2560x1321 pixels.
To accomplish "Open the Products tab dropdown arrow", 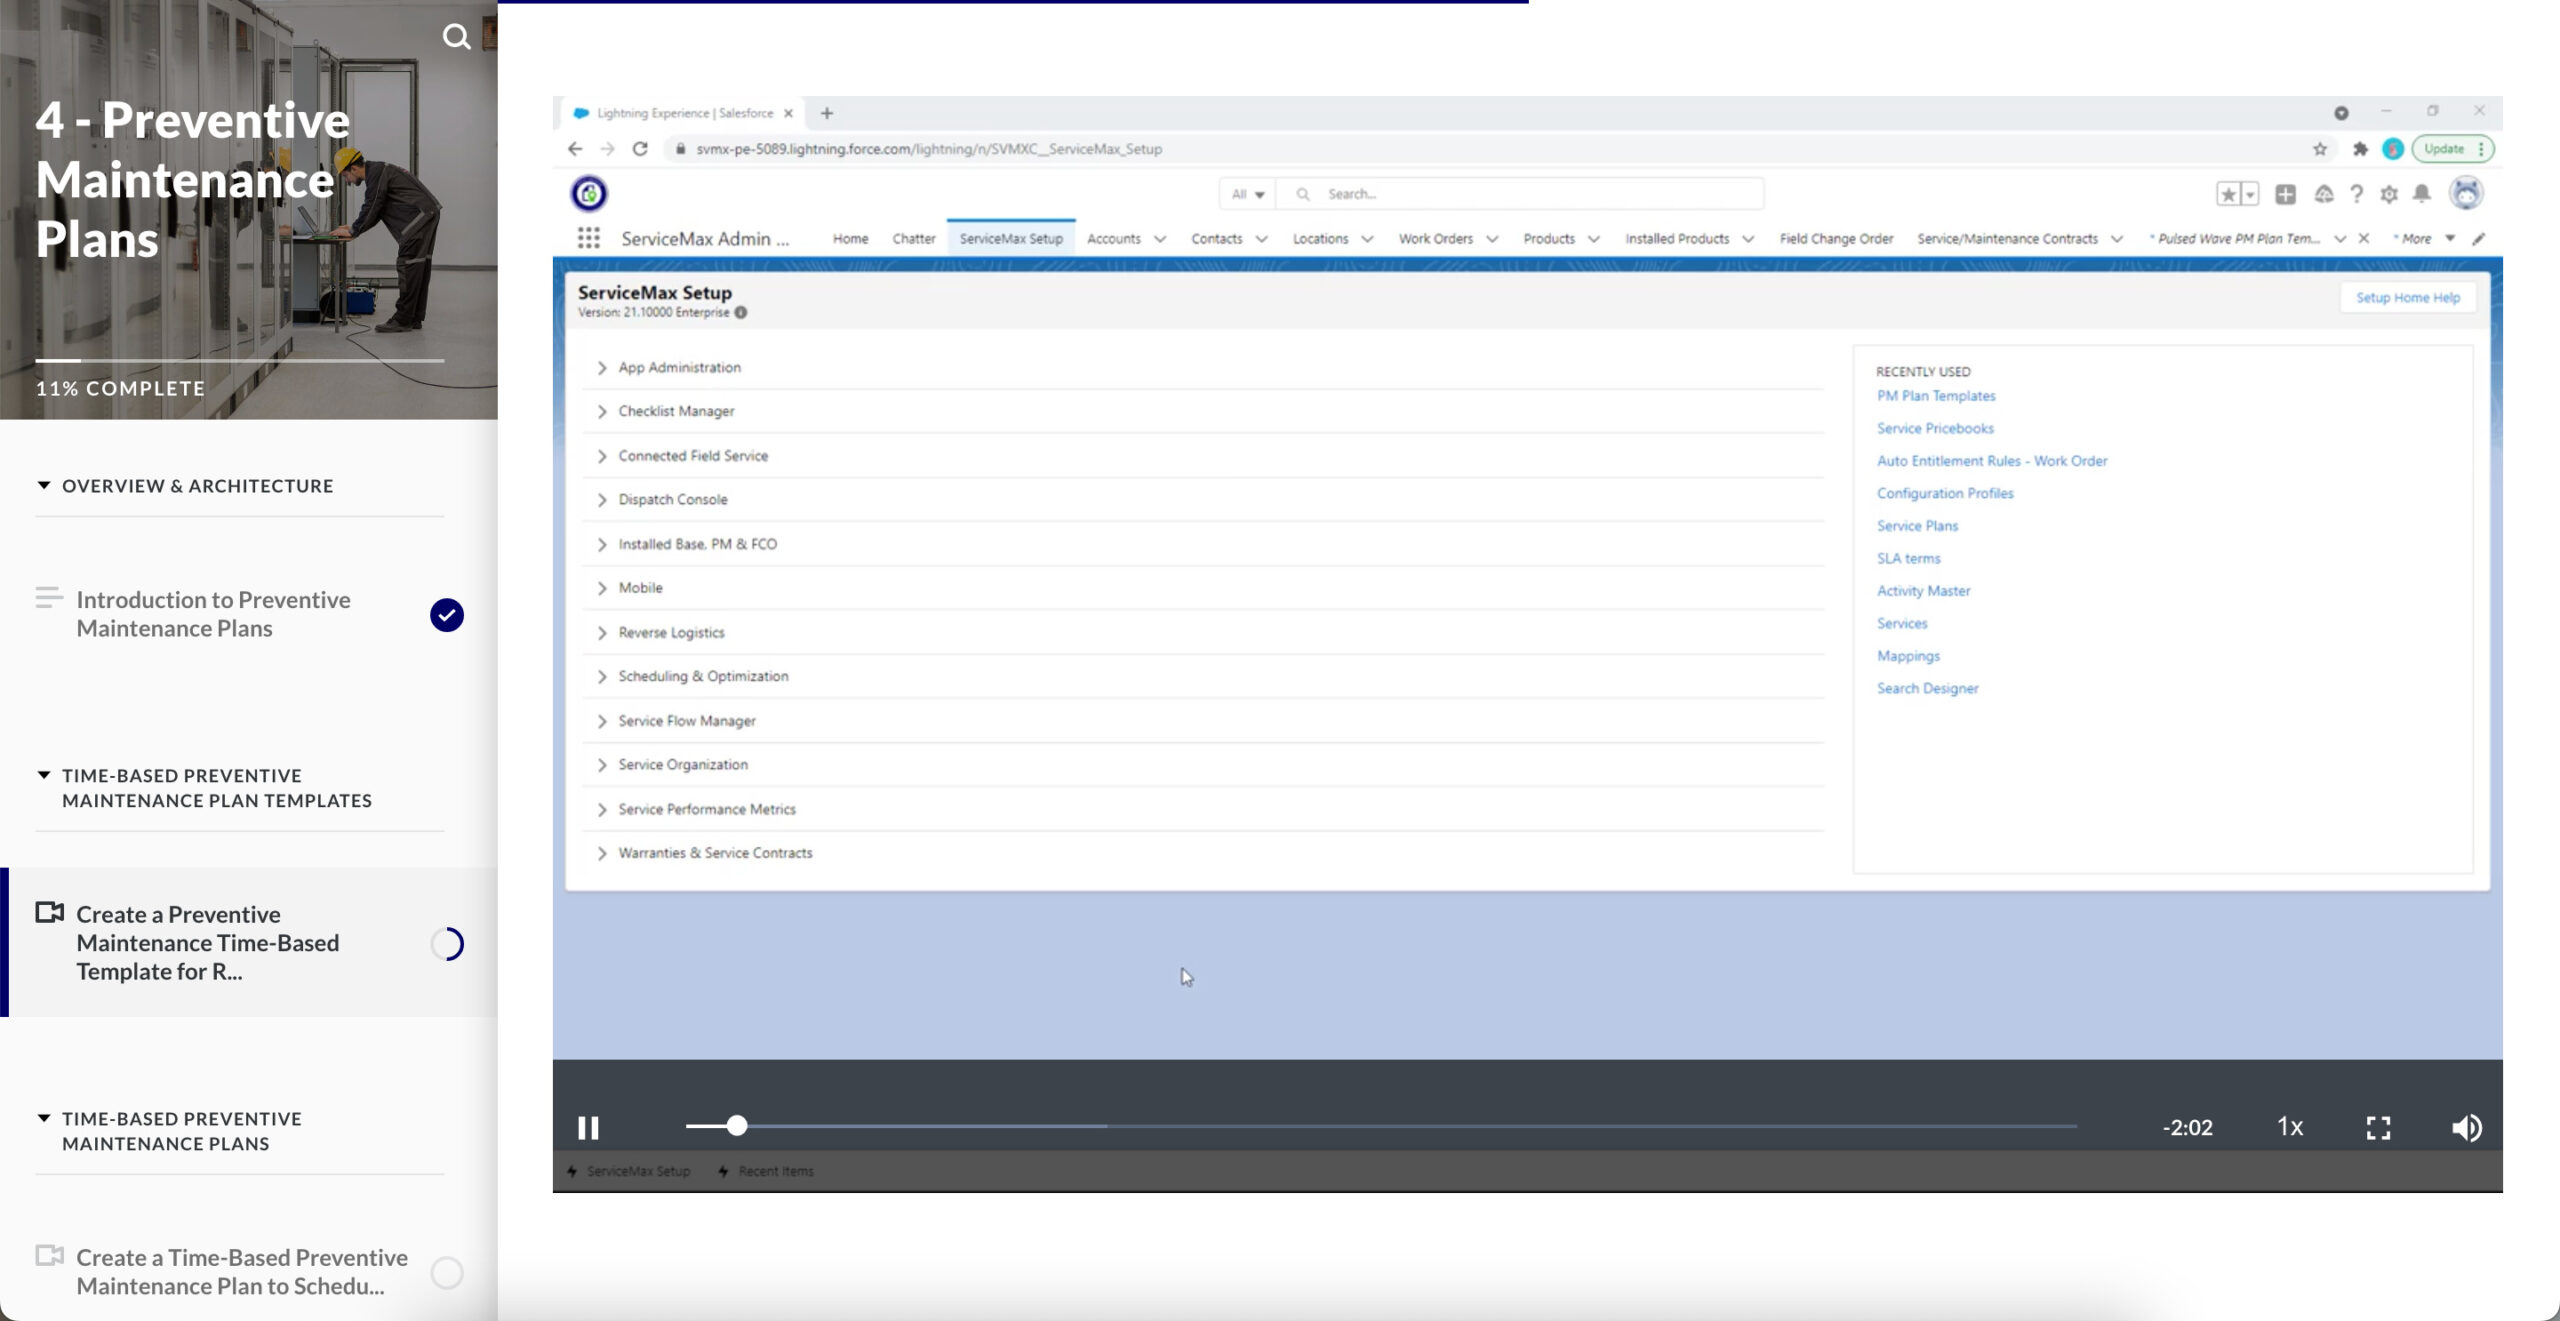I will tap(1593, 239).
